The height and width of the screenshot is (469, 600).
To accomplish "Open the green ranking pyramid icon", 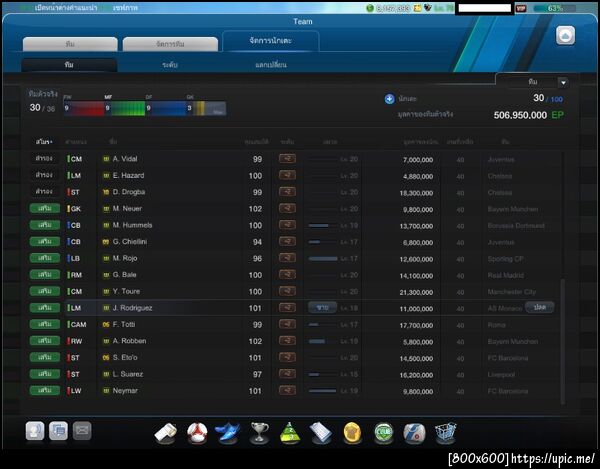I will [290, 433].
